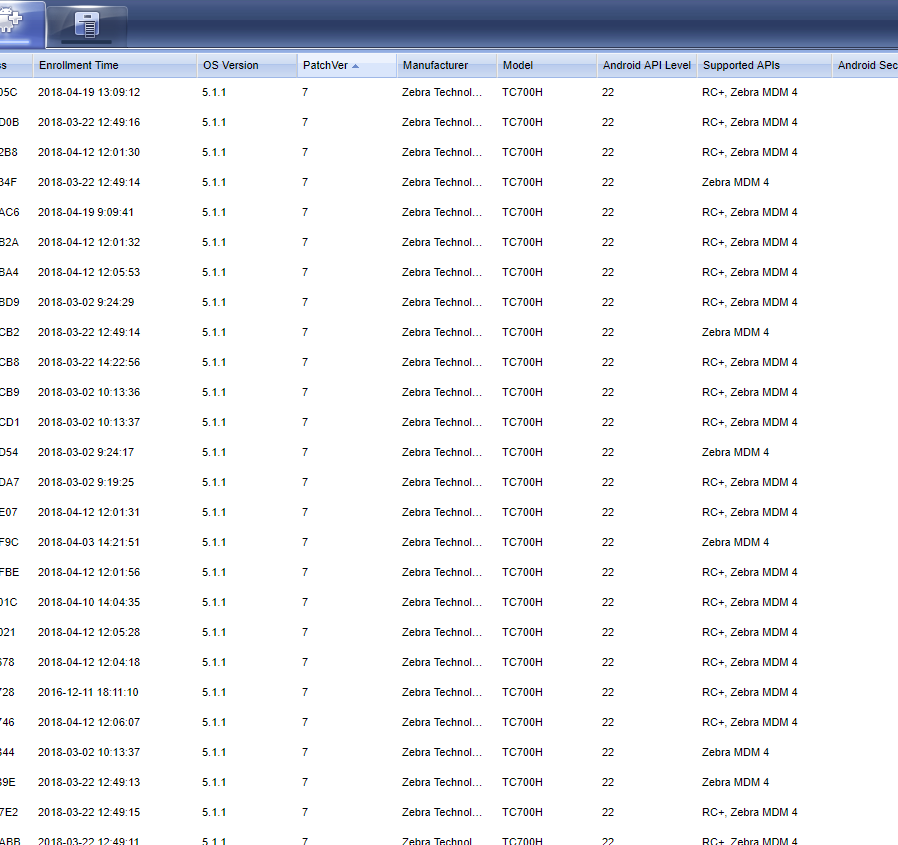Click the Manufacturer column header

coord(435,65)
